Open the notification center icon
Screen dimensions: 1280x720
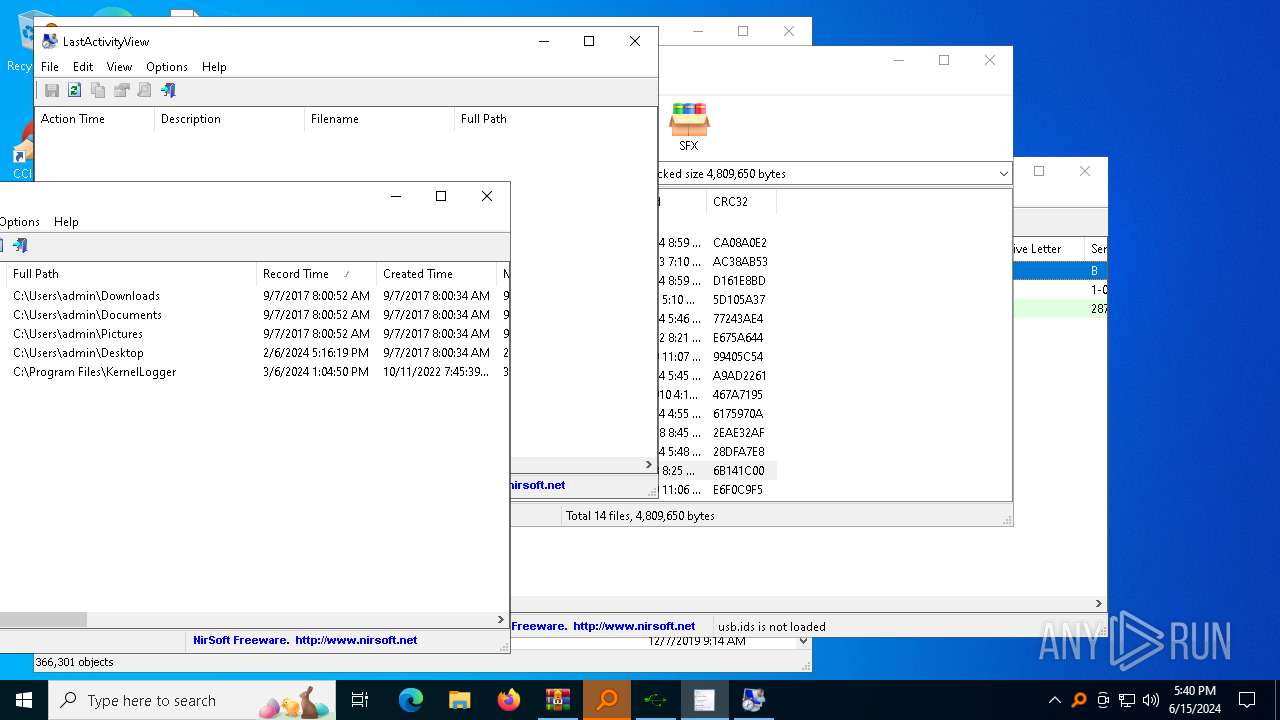tap(1247, 700)
